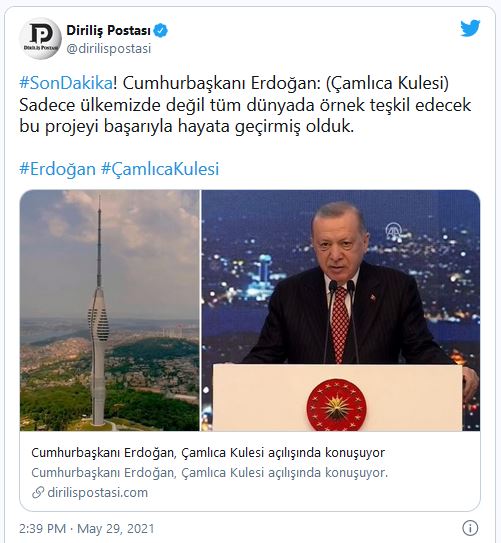Screen dimensions: 501x543
Task: Click the Twitter bird logo
Action: point(470,28)
